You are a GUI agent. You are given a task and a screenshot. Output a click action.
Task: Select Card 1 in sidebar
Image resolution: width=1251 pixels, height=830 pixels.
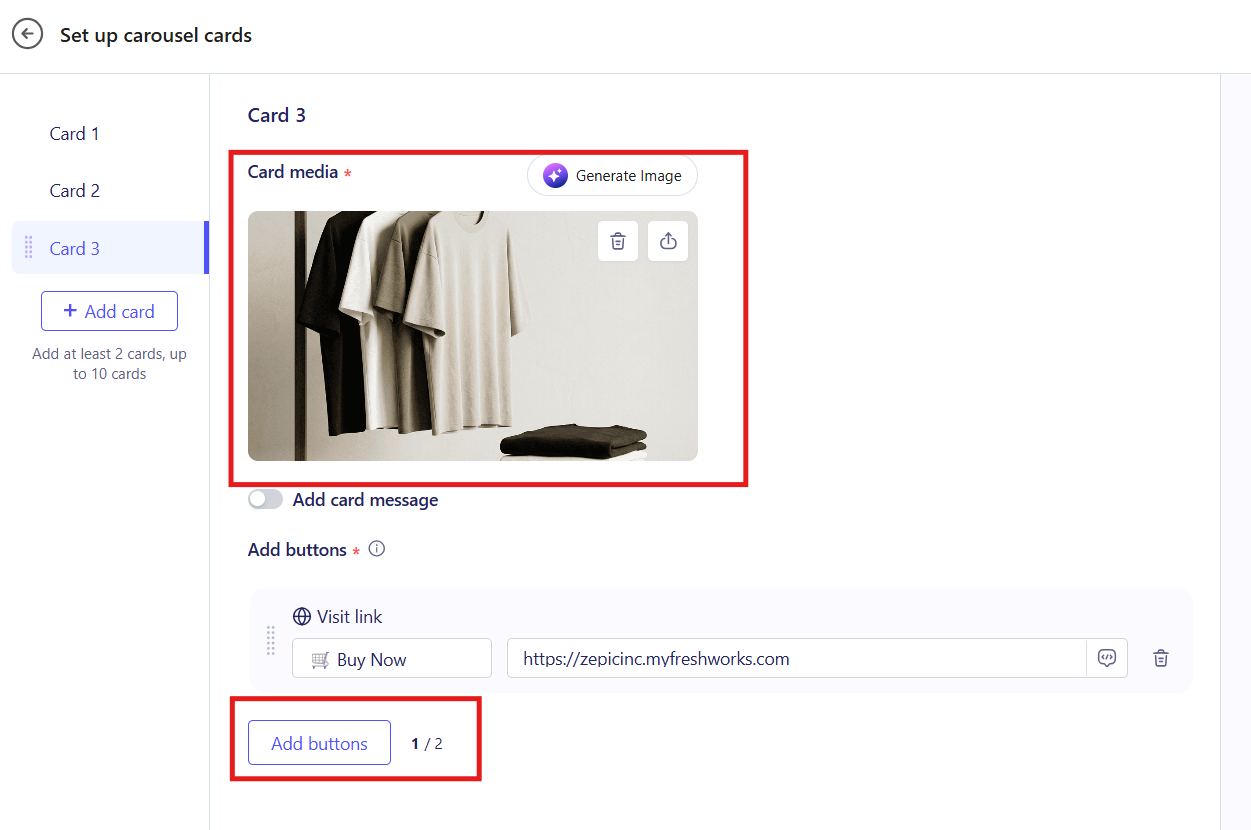[75, 134]
